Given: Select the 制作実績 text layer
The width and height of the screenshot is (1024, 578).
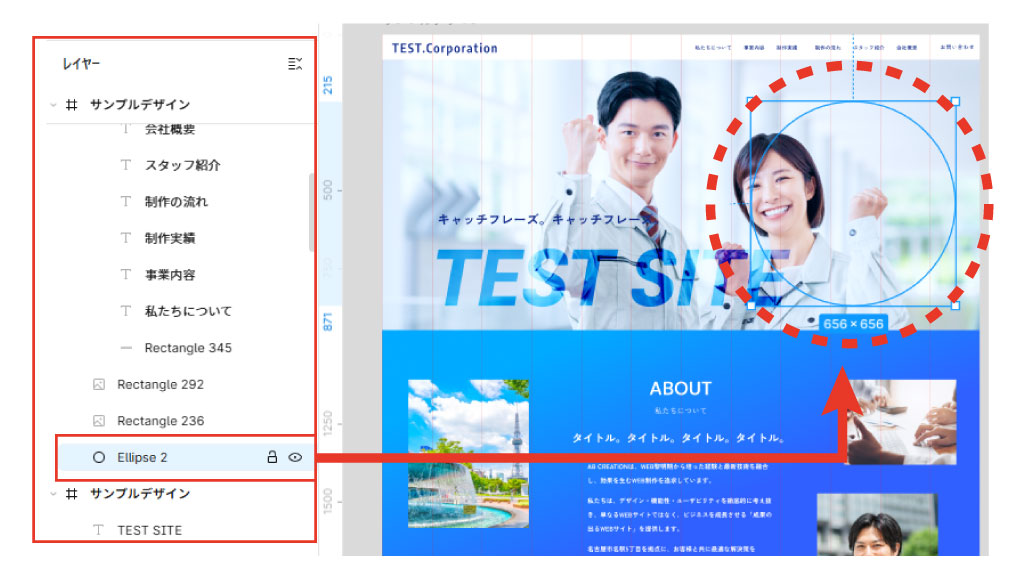Looking at the screenshot, I should coord(169,238).
